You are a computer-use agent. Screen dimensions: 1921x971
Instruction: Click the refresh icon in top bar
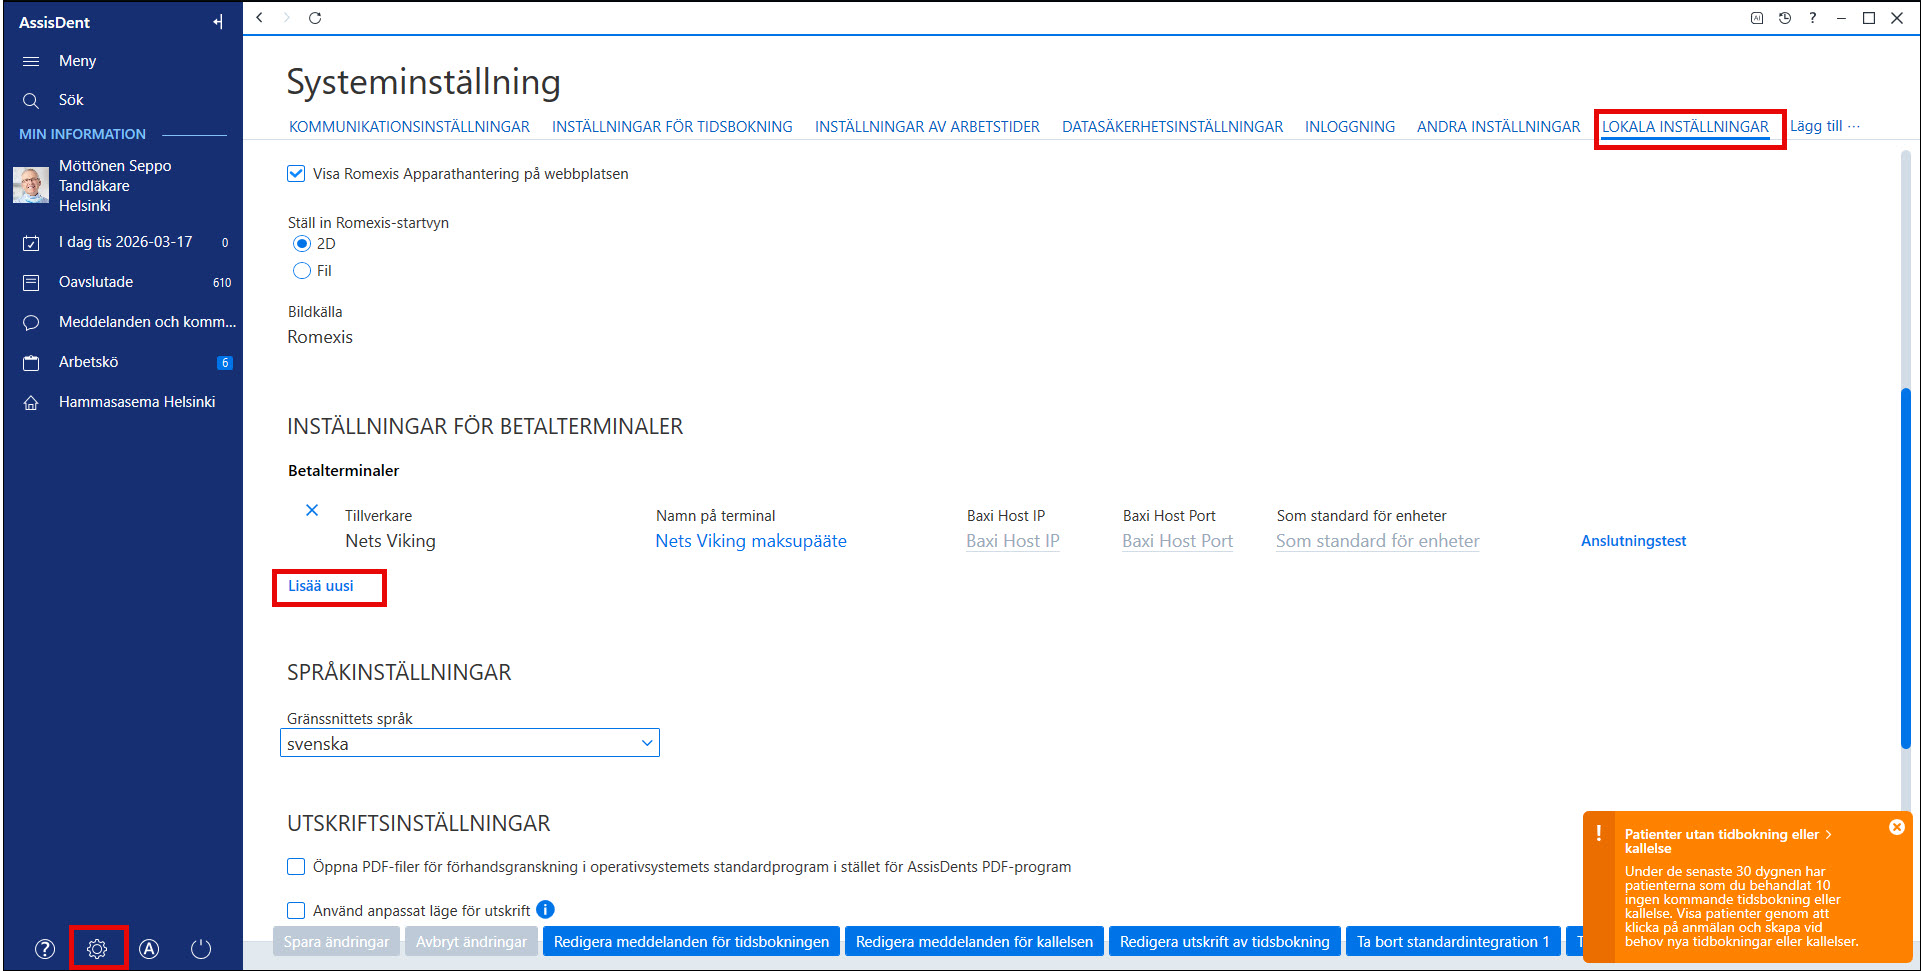pyautogui.click(x=315, y=18)
